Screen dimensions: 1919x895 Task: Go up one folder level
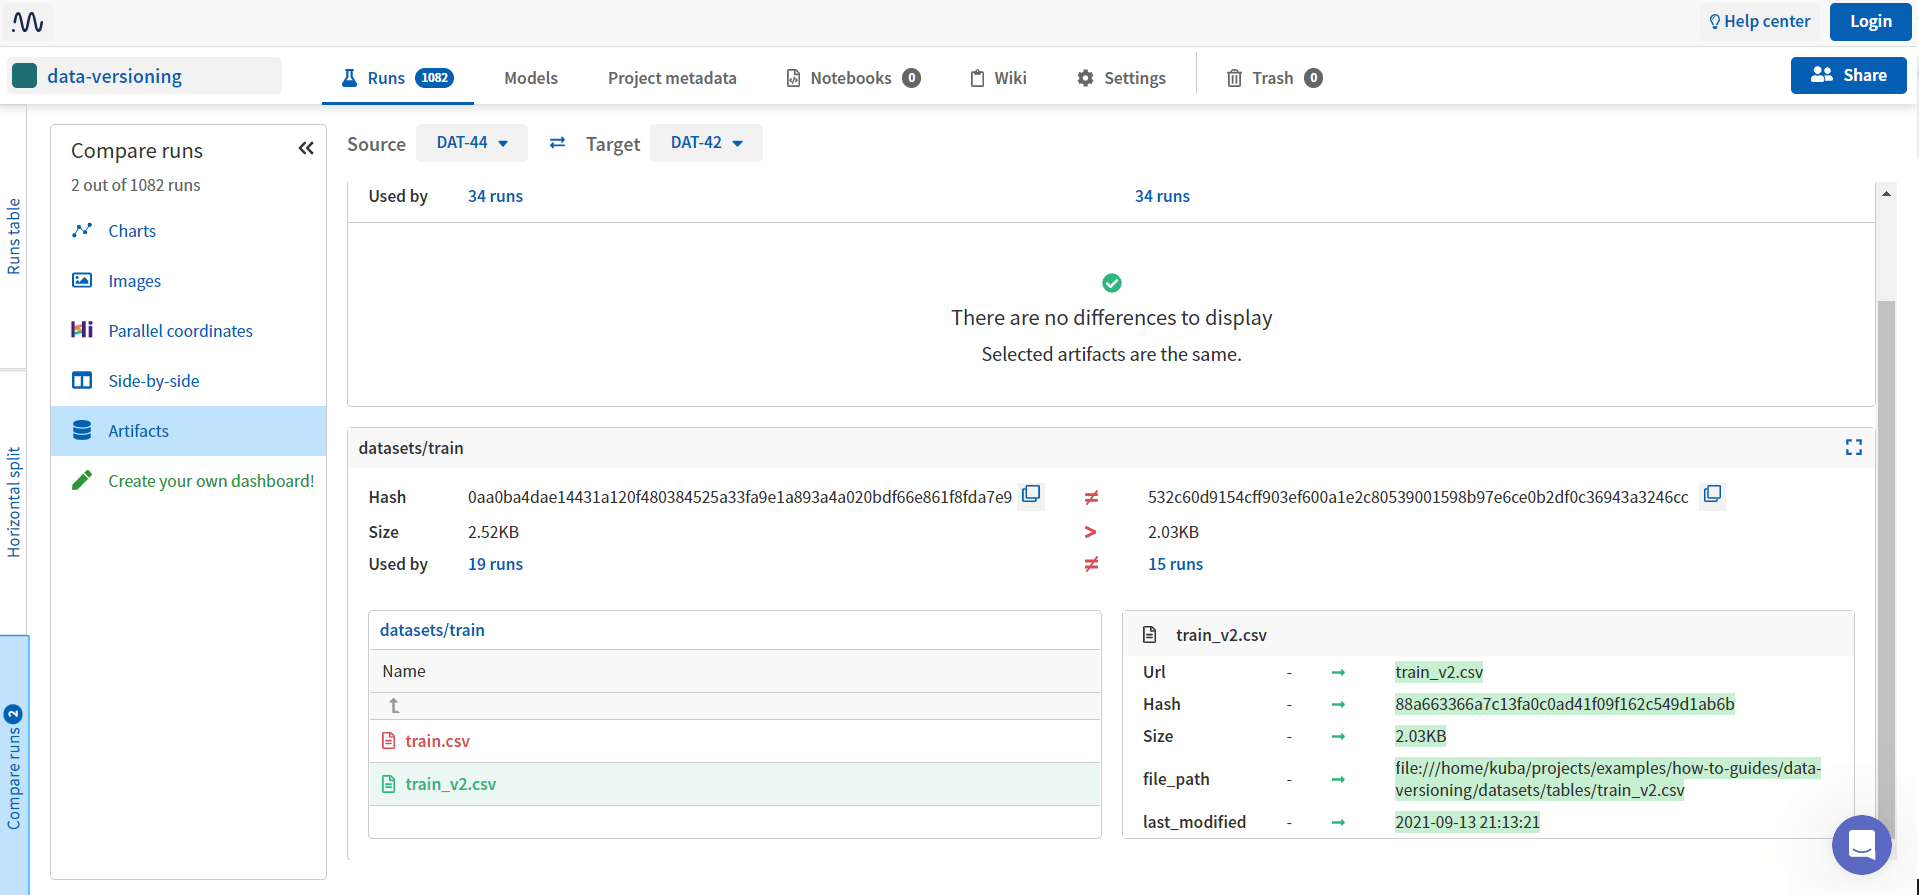[394, 706]
